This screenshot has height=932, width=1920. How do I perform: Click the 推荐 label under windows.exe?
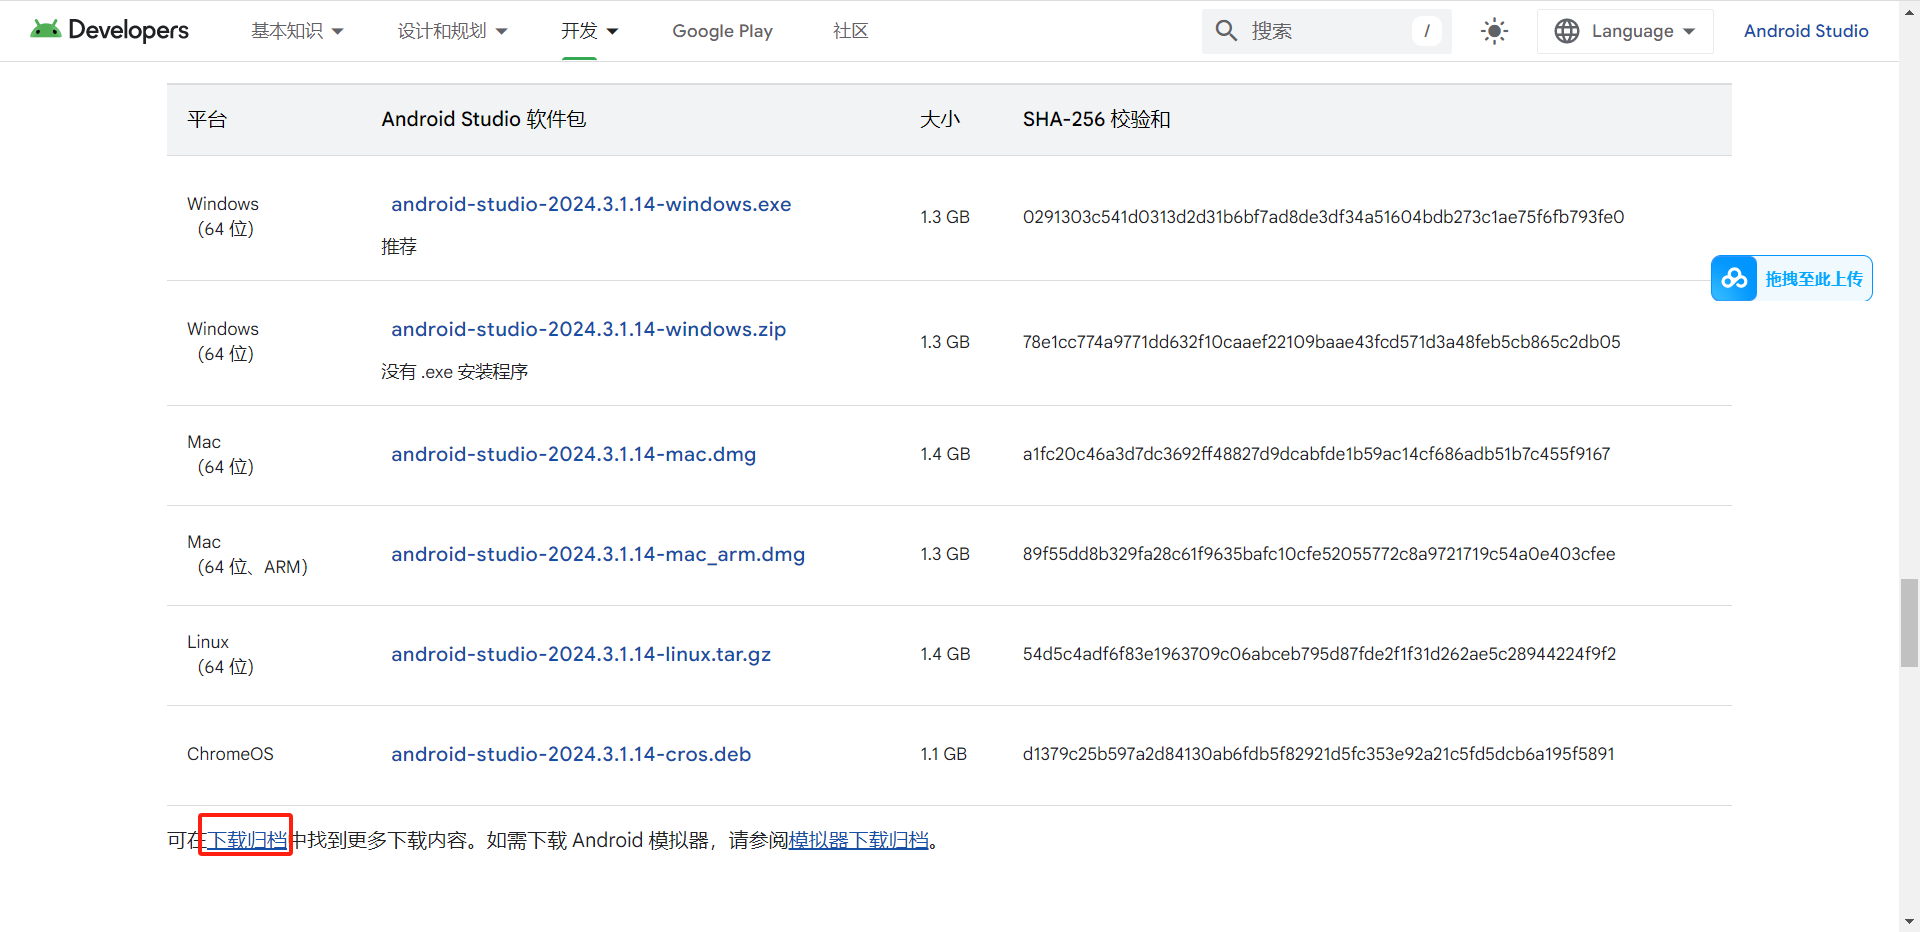[x=398, y=247]
